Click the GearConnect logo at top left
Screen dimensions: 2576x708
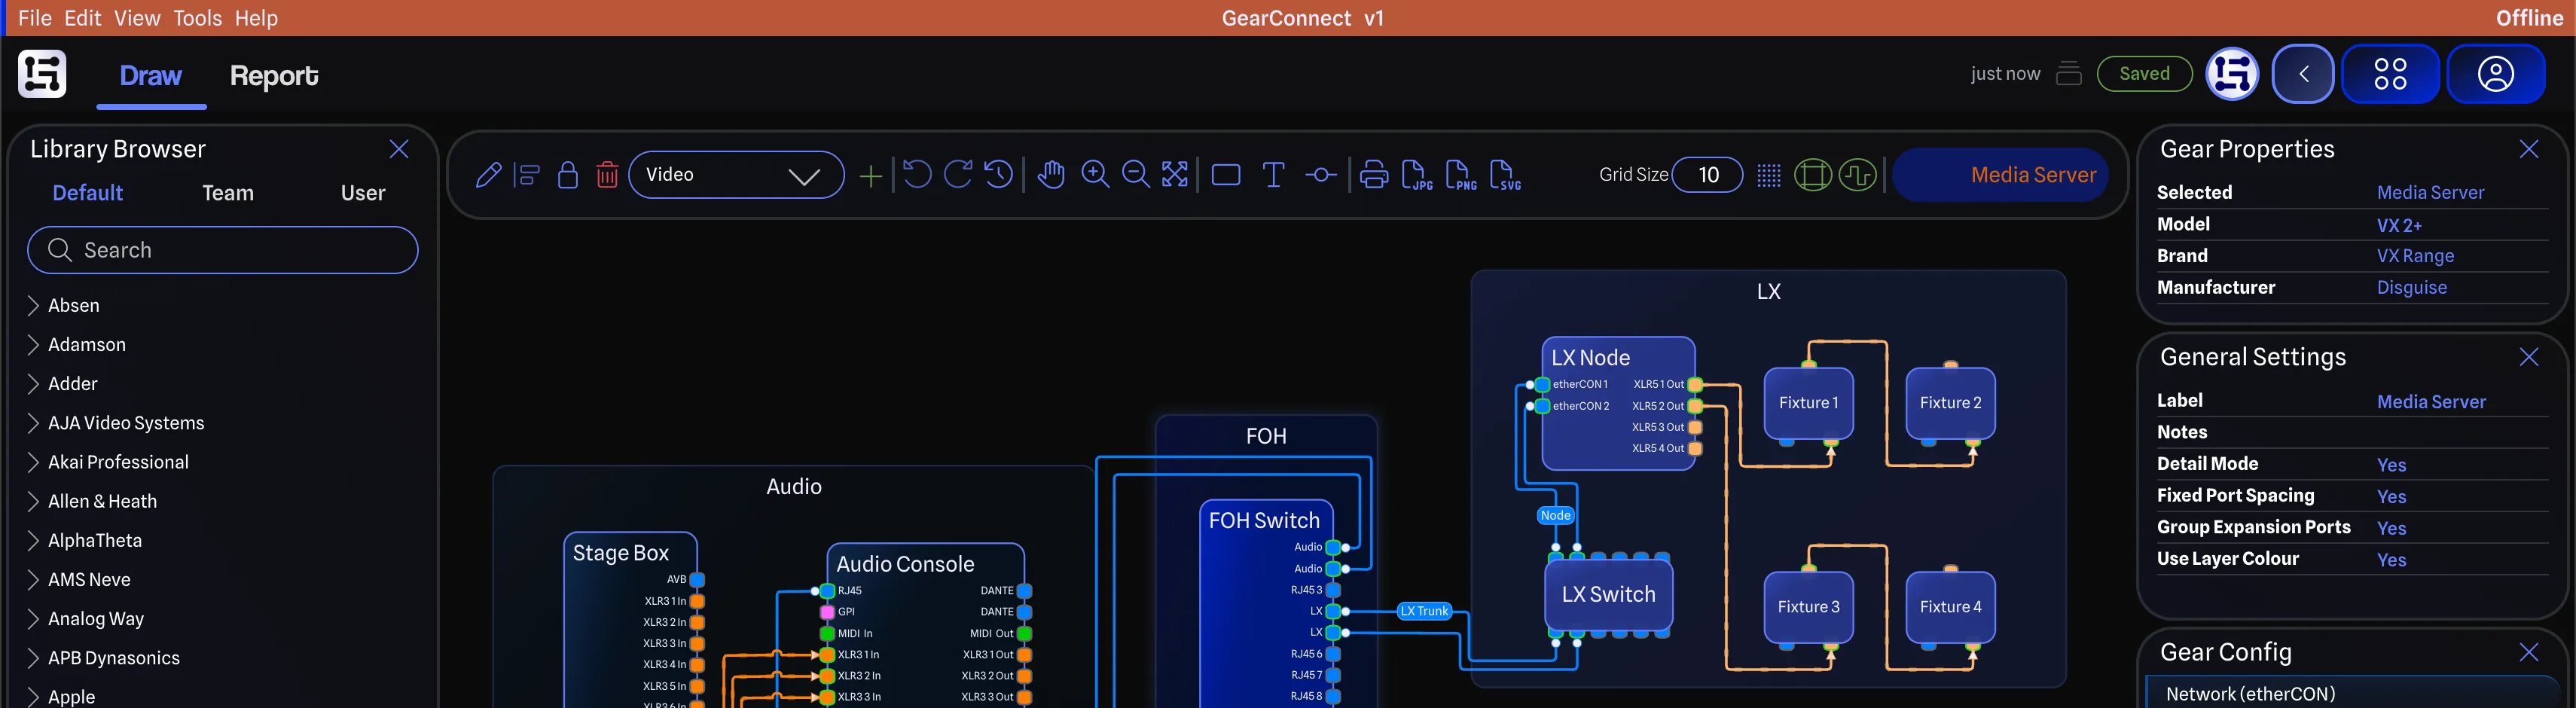(42, 74)
